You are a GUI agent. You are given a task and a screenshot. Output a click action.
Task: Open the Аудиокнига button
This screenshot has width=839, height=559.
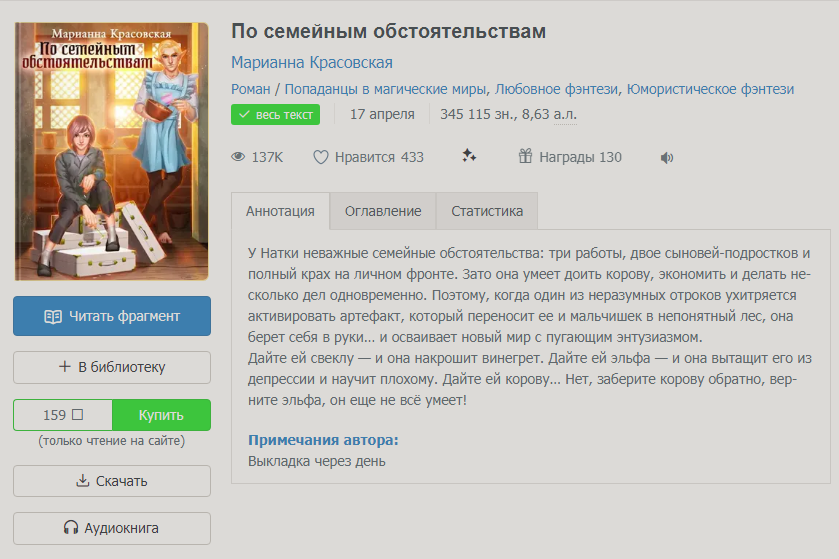[x=112, y=528]
